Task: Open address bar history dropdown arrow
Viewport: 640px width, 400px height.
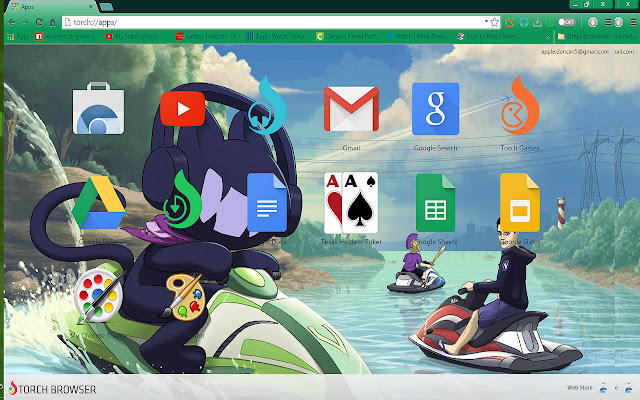Action: pos(486,21)
